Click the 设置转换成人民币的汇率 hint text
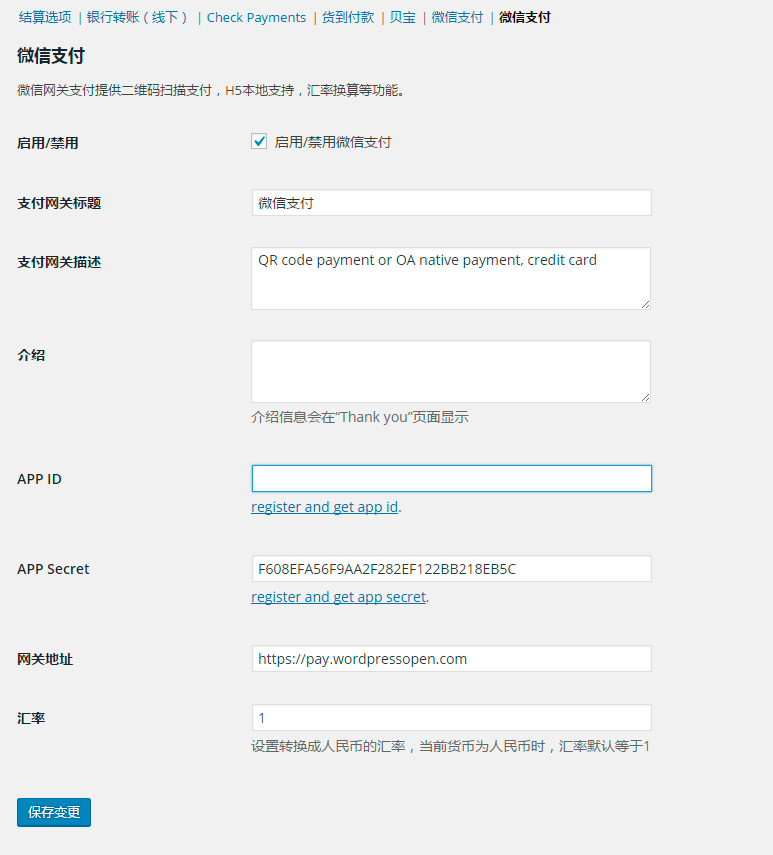 tap(450, 746)
